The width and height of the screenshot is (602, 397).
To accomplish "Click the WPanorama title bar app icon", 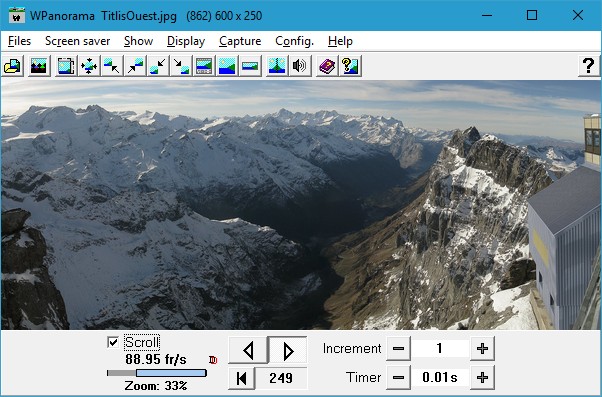I will 17,16.
